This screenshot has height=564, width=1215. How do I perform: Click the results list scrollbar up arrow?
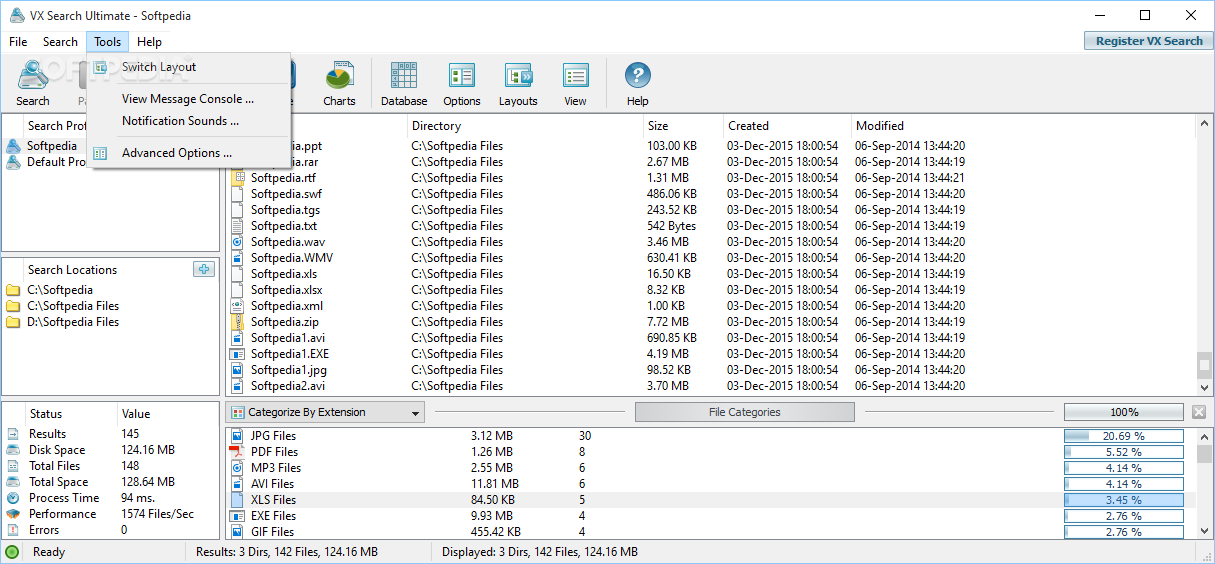(1205, 124)
